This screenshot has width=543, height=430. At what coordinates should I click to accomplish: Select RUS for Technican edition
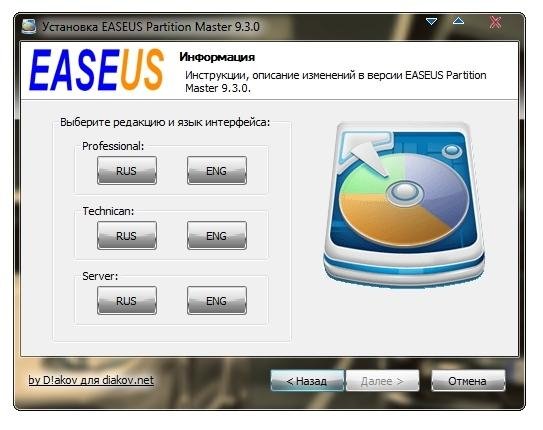click(127, 235)
